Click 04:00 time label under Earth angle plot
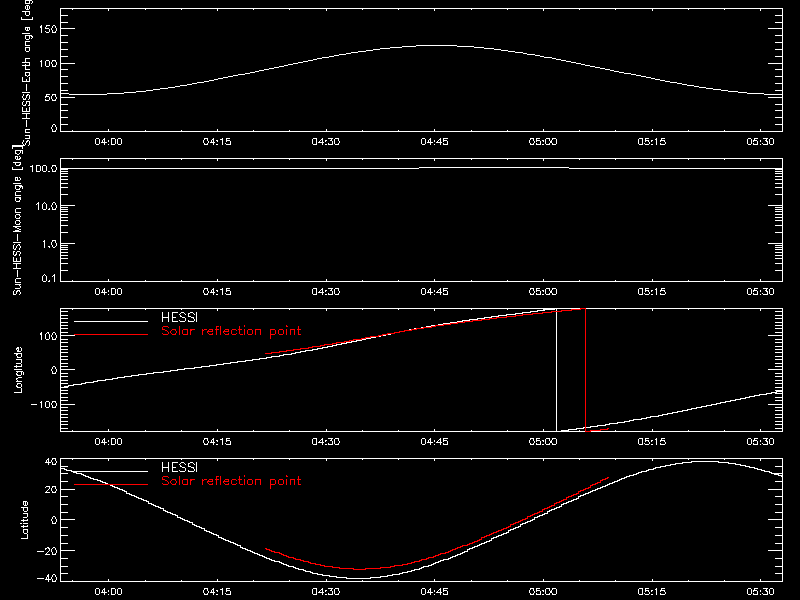 [x=108, y=142]
